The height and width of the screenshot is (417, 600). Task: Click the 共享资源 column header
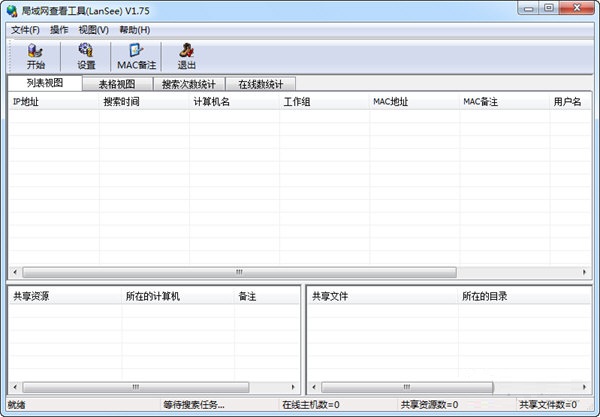[65, 296]
